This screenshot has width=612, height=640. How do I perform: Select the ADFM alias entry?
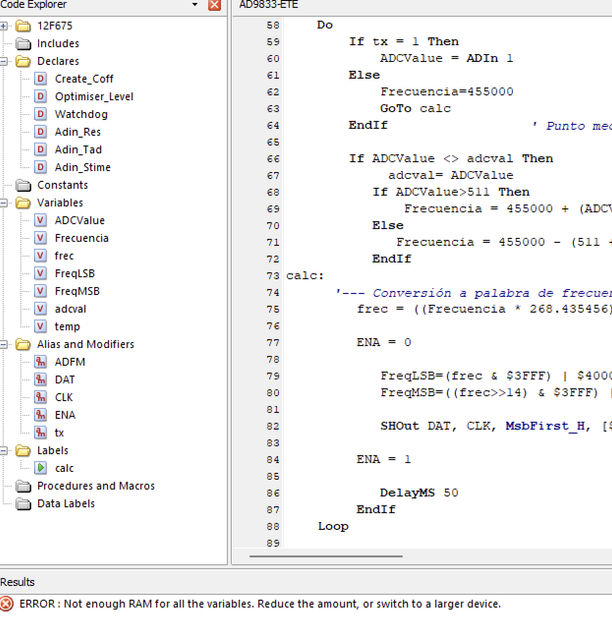(x=70, y=362)
